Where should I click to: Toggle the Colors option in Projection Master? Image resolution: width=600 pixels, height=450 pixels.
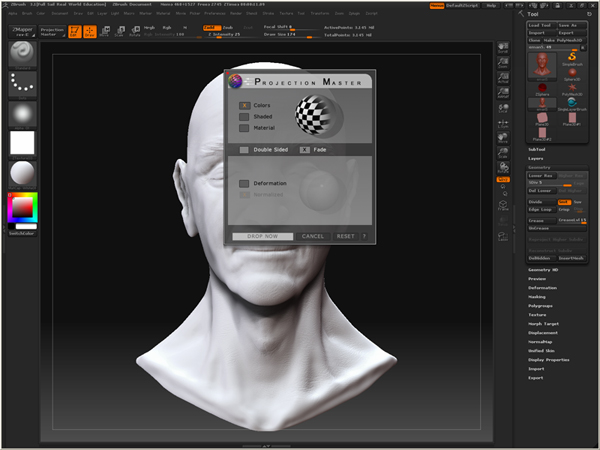(245, 105)
